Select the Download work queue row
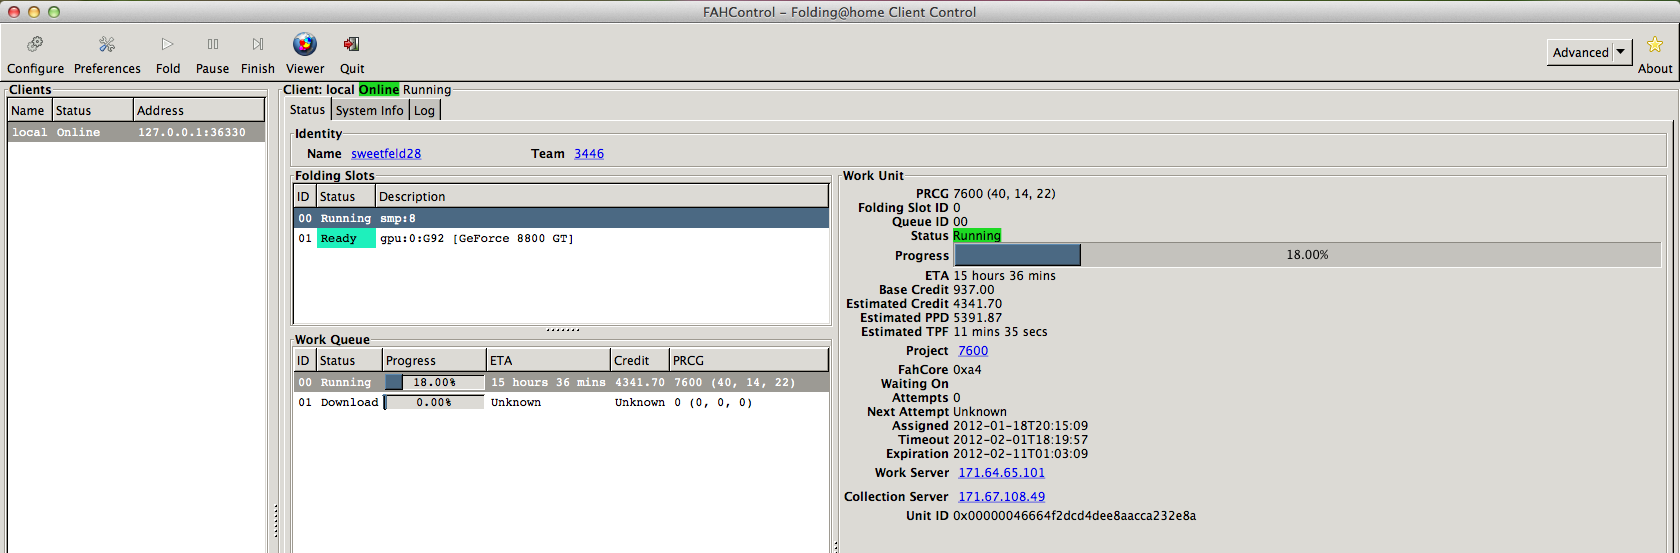 [x=561, y=403]
